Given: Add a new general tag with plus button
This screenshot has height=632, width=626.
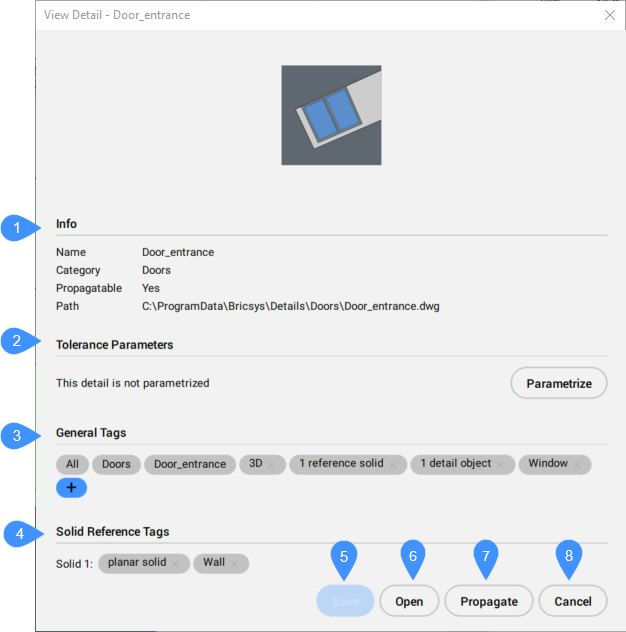Looking at the screenshot, I should tap(72, 488).
